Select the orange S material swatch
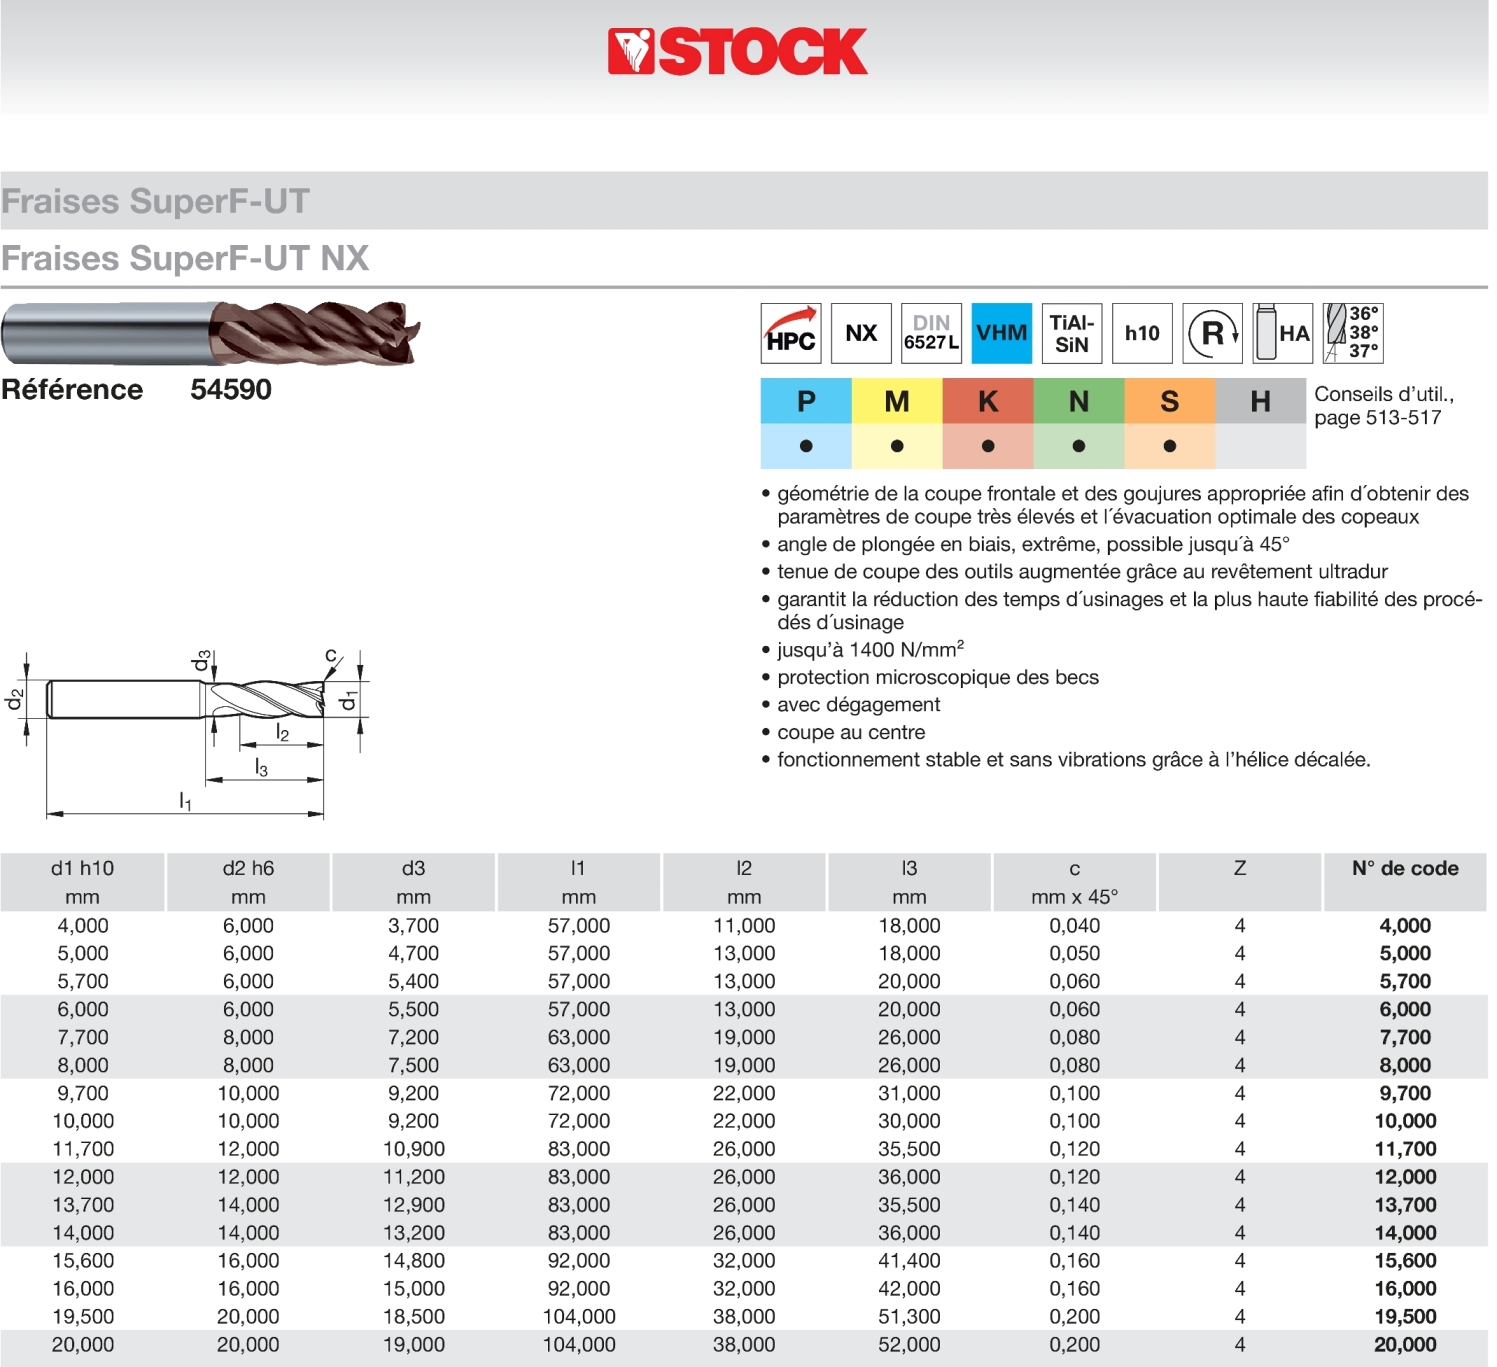Image resolution: width=1497 pixels, height=1367 pixels. pos(1170,424)
